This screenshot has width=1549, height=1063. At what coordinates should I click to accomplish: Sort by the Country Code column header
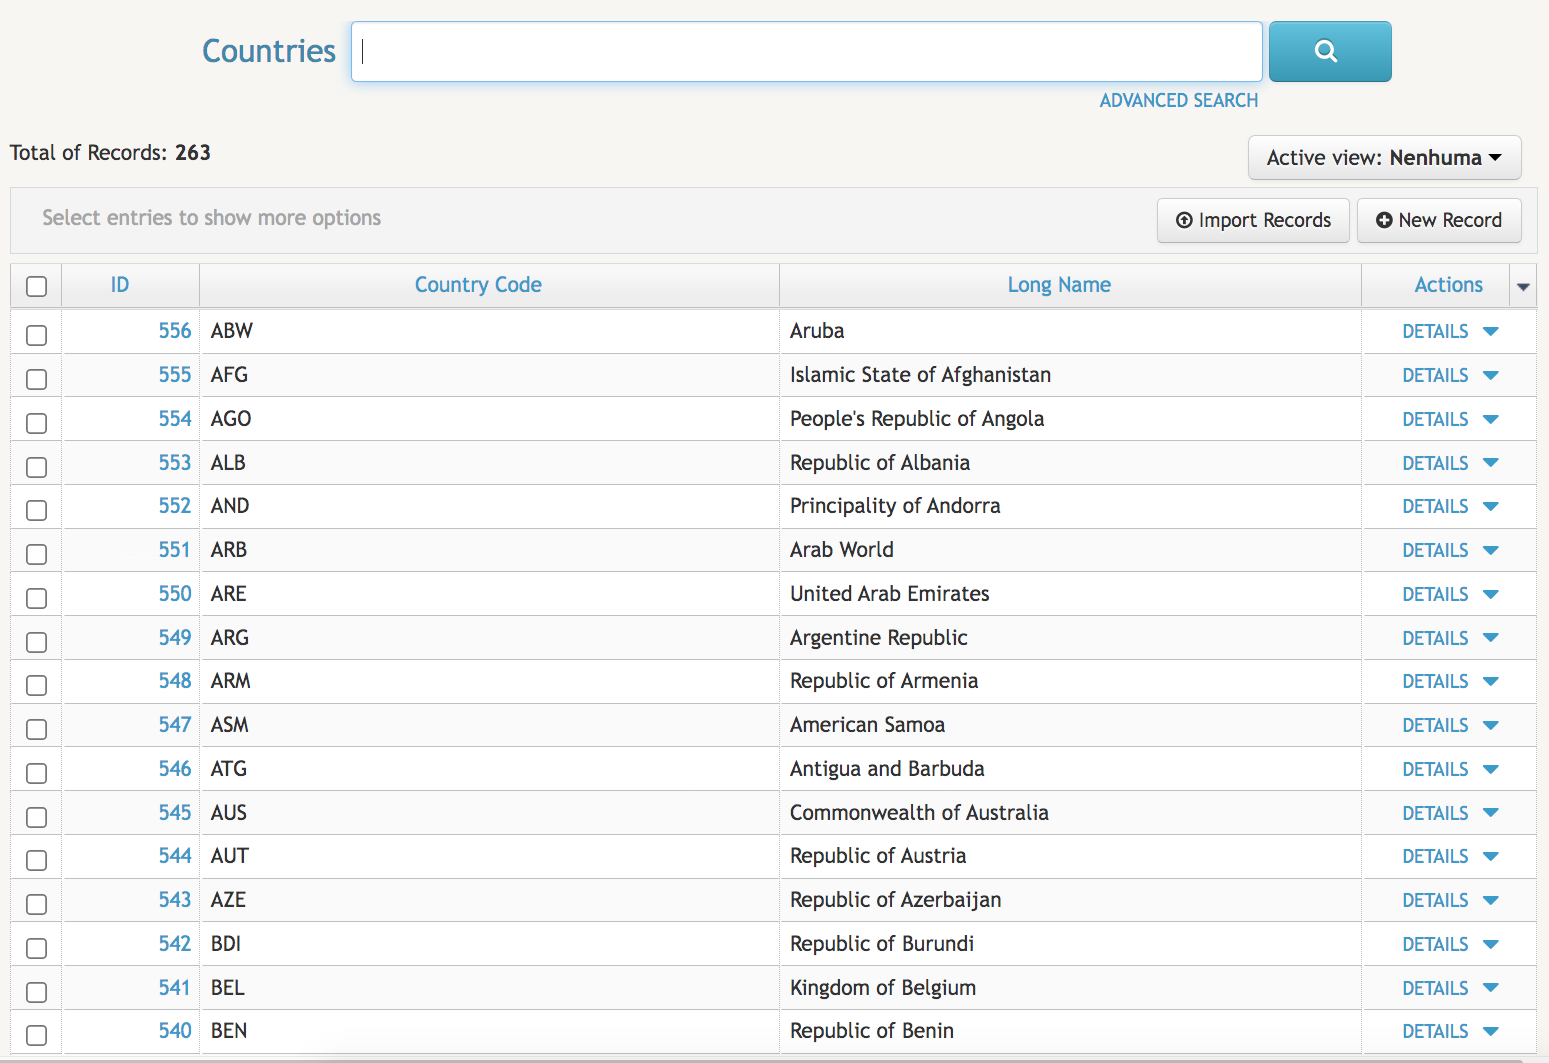tap(478, 285)
